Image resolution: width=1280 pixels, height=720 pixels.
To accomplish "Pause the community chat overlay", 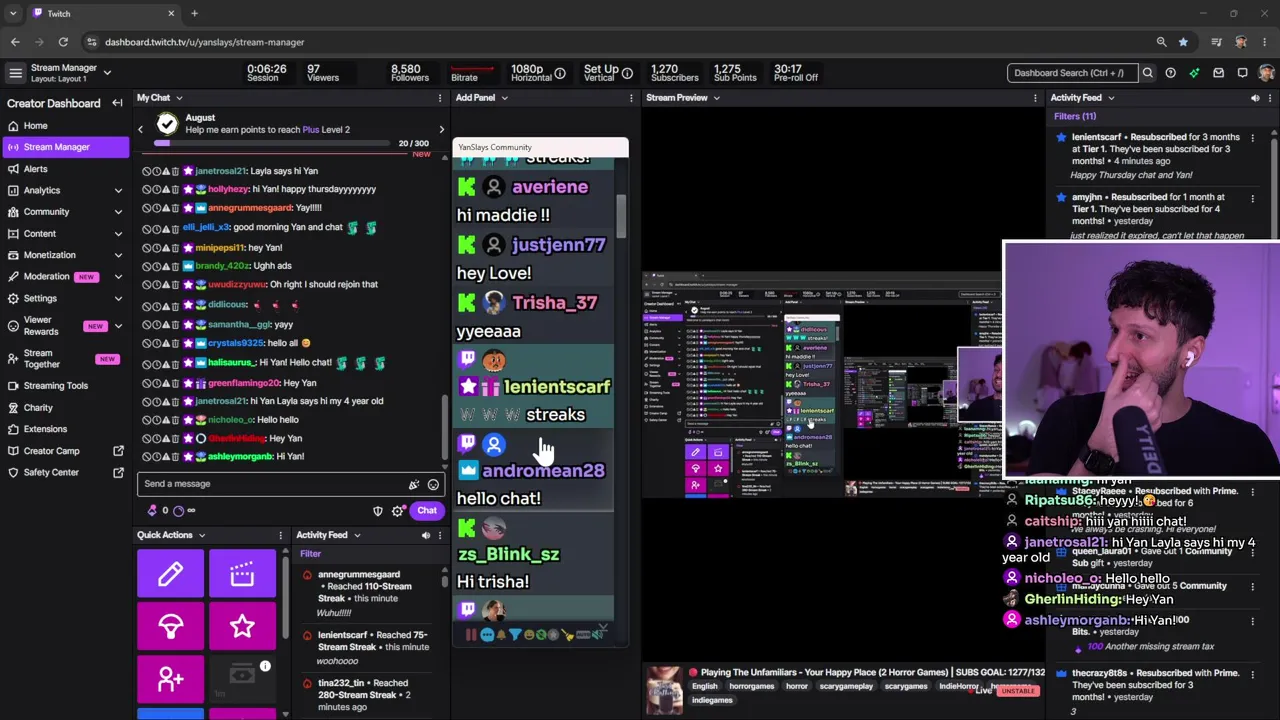I will 470,634.
